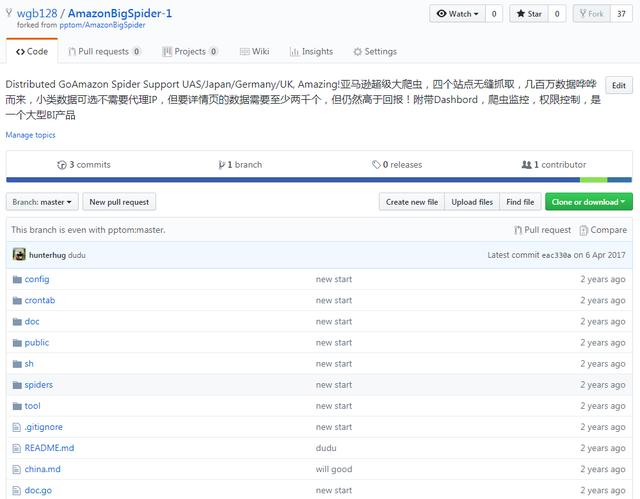This screenshot has width=640, height=499.
Task: Click the tag icon next to 0 releases
Action: [376, 165]
